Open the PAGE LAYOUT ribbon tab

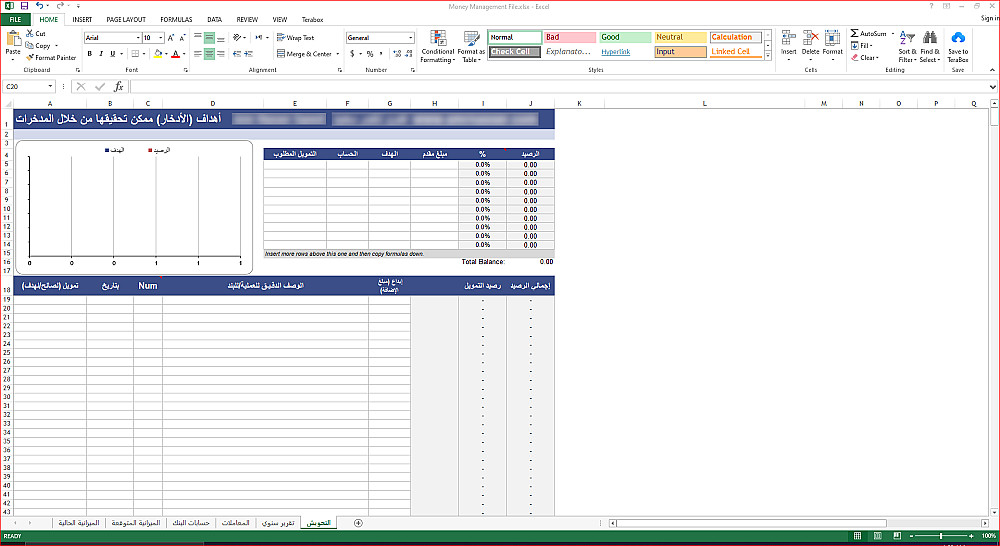tap(126, 20)
